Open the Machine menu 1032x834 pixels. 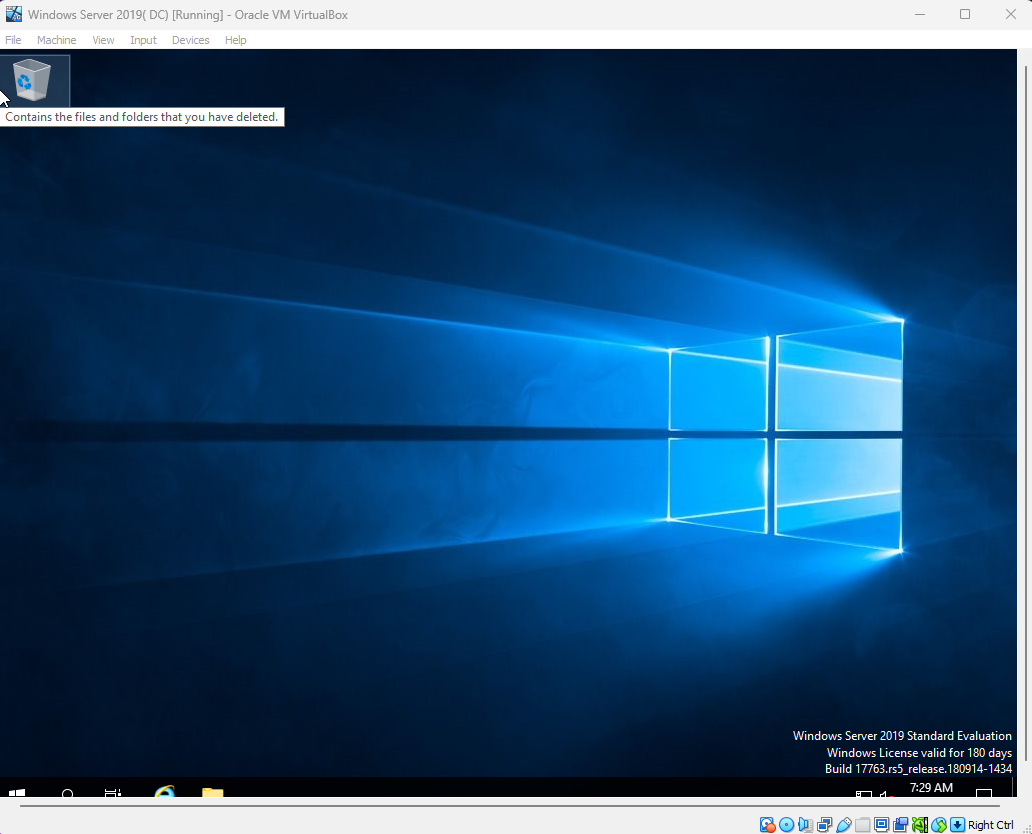coord(57,40)
